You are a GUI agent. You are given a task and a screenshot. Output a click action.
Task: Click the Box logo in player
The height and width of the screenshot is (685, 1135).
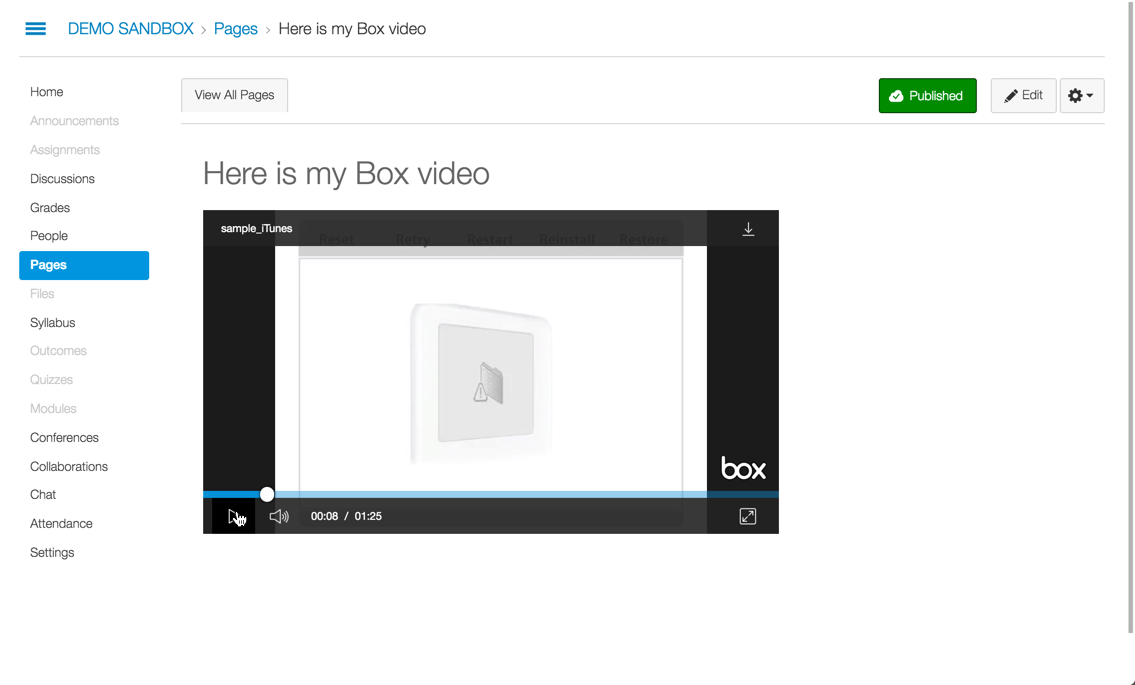pyautogui.click(x=743, y=468)
